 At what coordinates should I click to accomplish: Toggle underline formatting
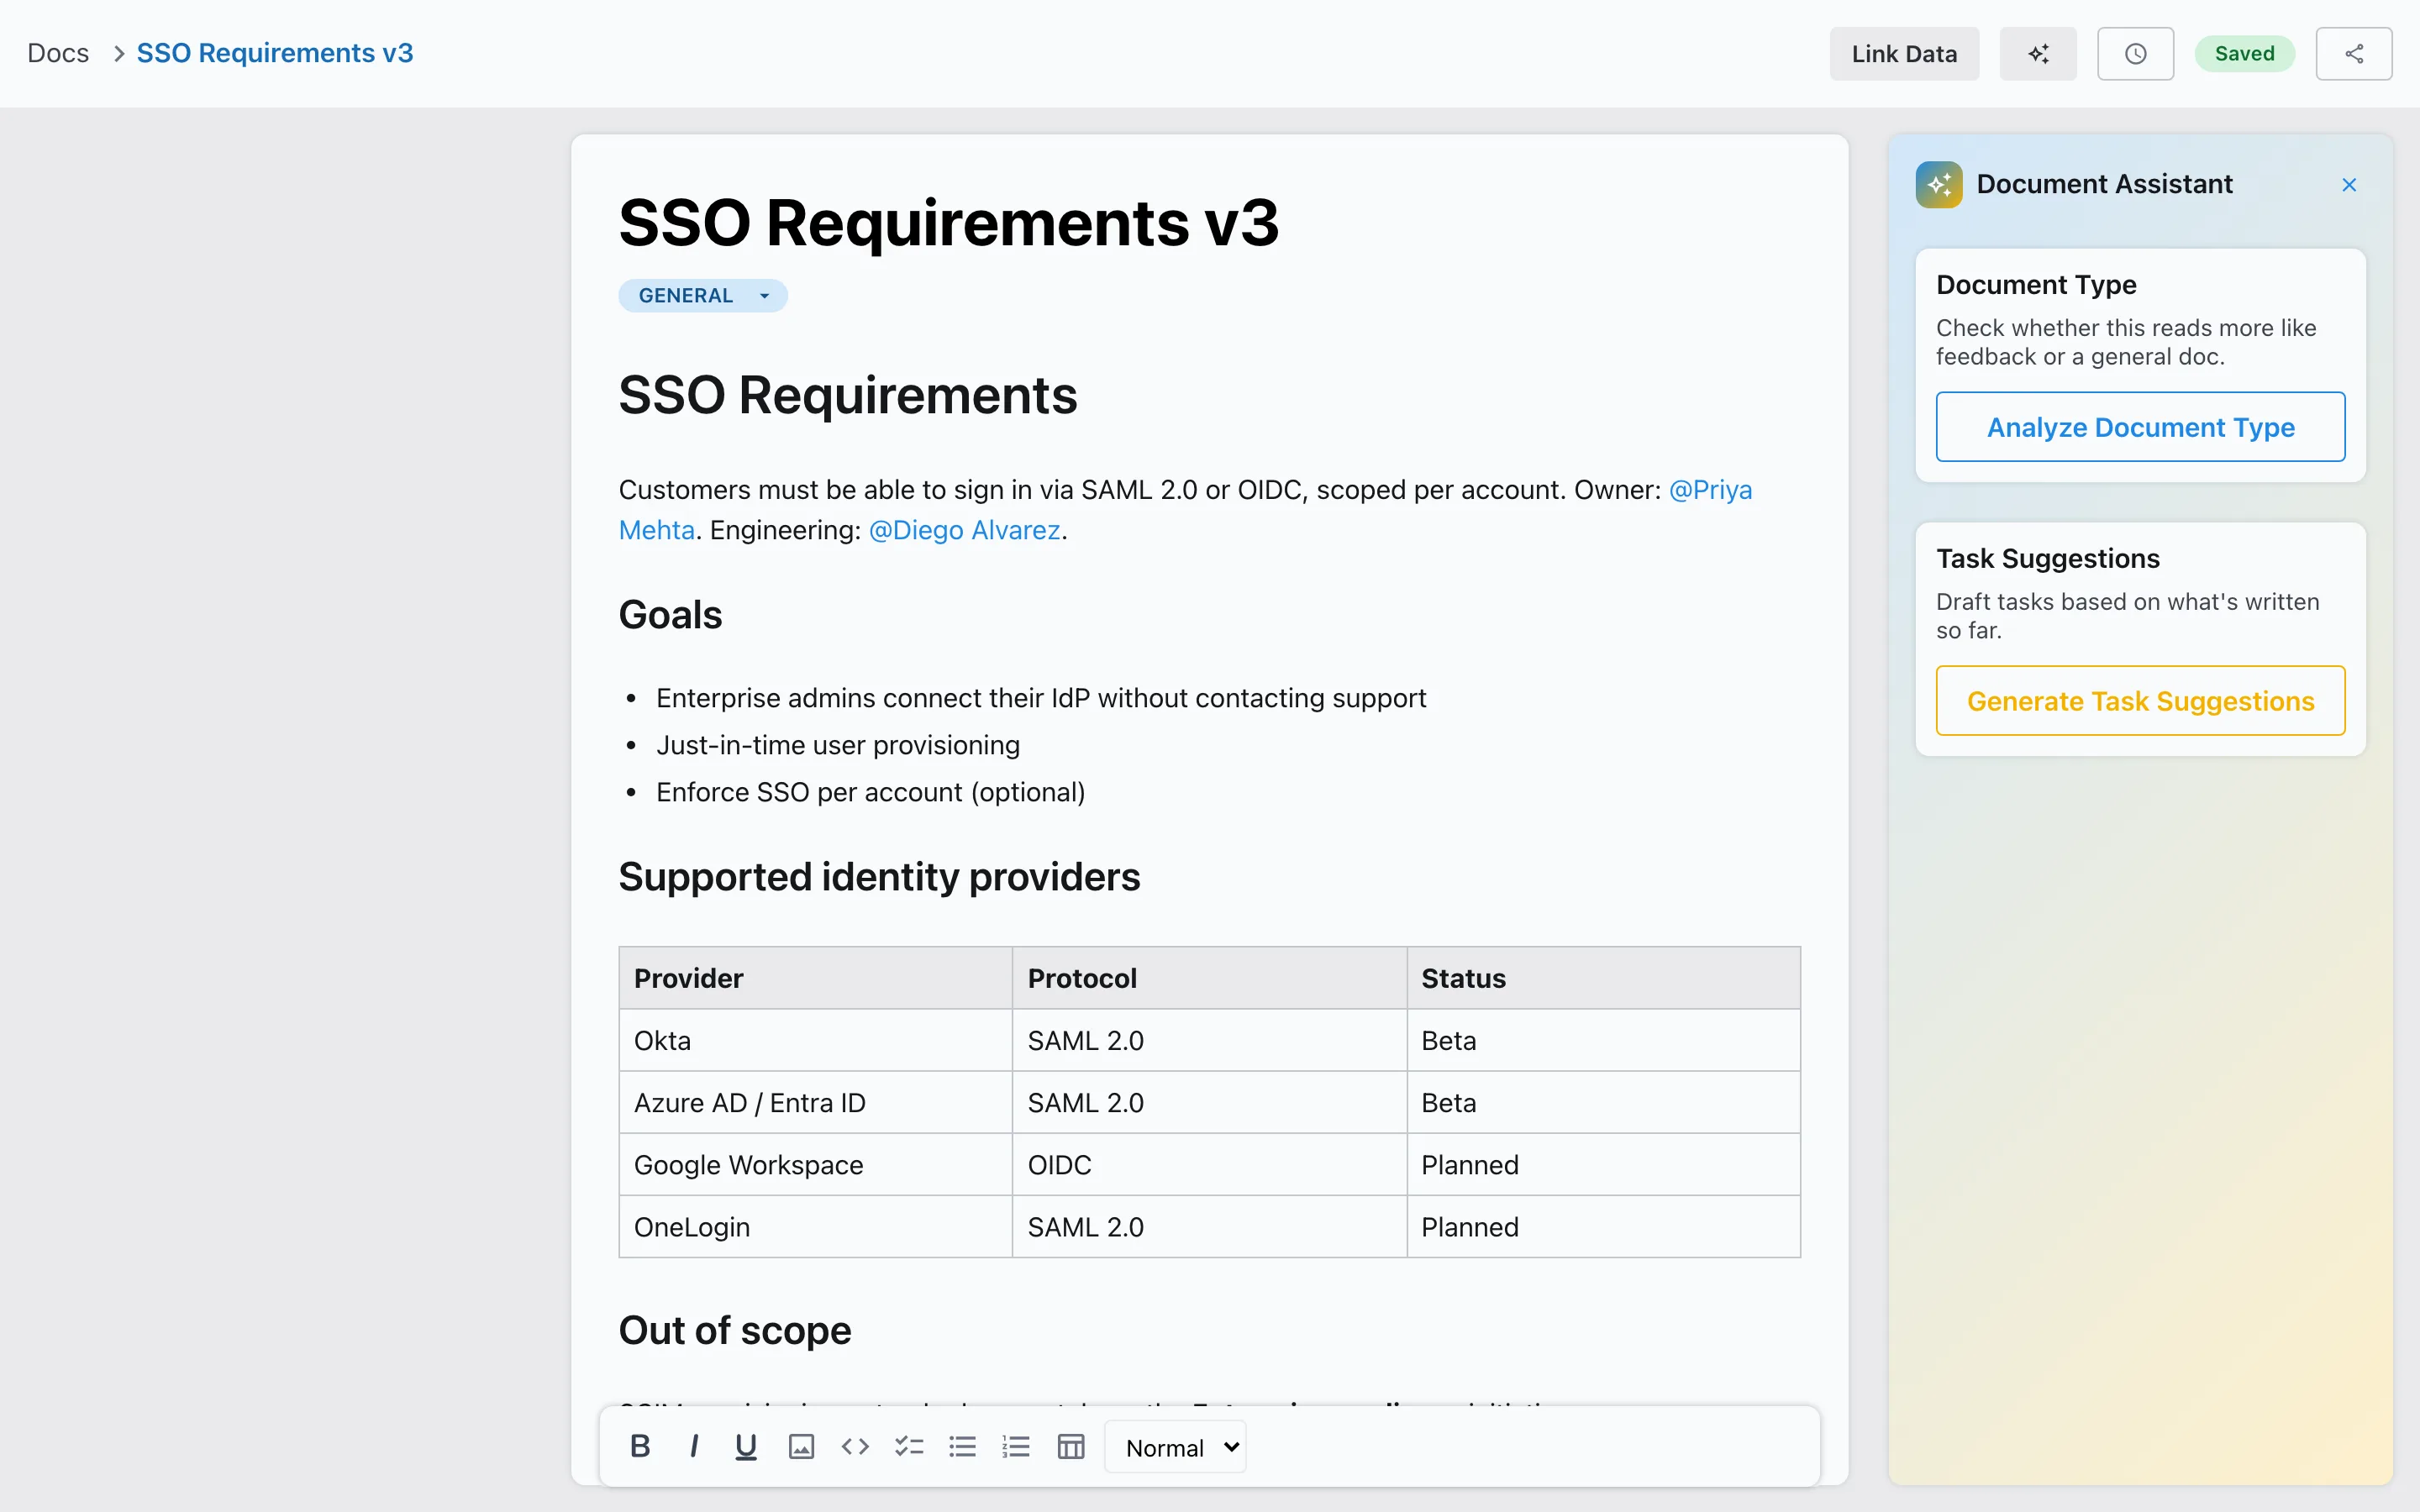coord(746,1446)
